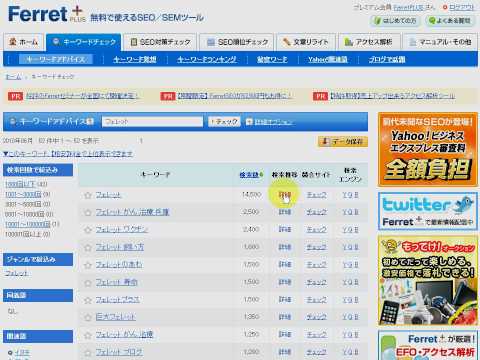The height and width of the screenshot is (360, 480).
Task: Open the second PR ad link
Action: [x=235, y=96]
